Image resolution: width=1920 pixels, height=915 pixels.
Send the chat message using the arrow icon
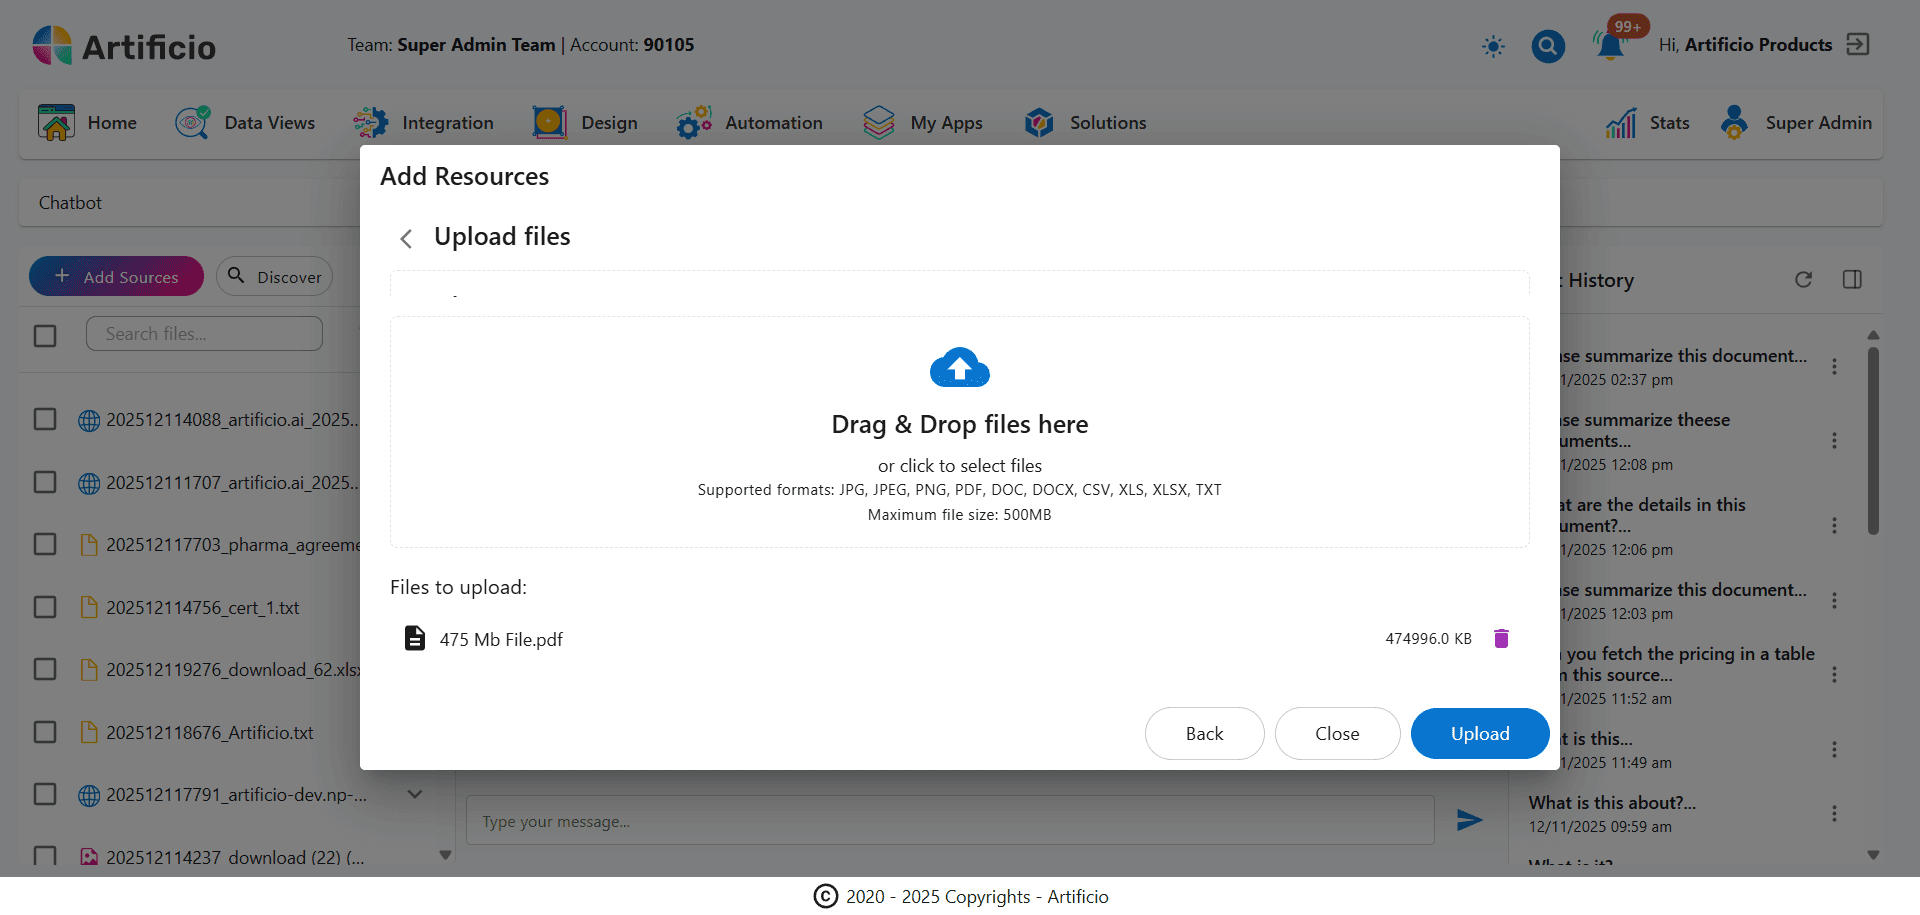[x=1468, y=820]
